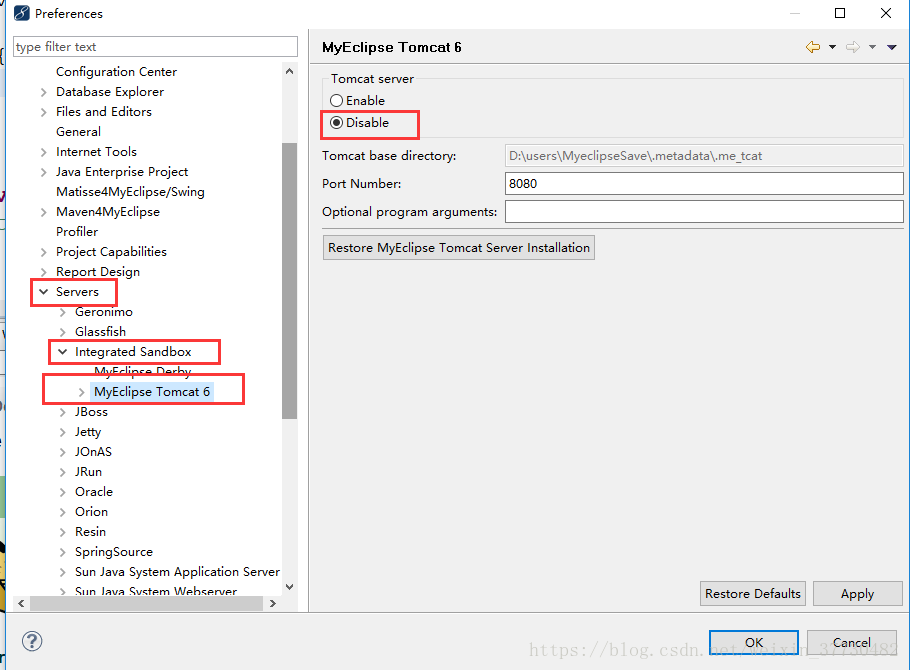Select Matisse4MyEclipse/Swing tree item

(x=130, y=192)
